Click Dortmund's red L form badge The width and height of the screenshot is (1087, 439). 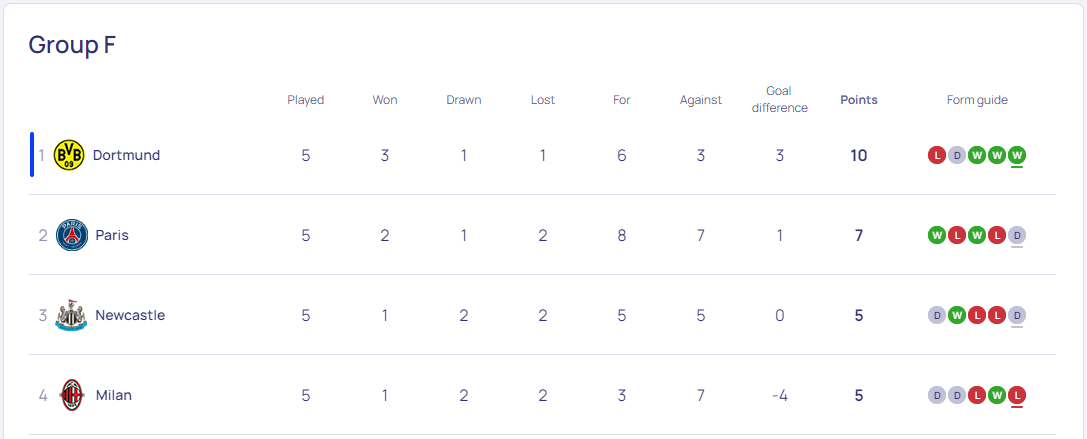[x=937, y=155]
